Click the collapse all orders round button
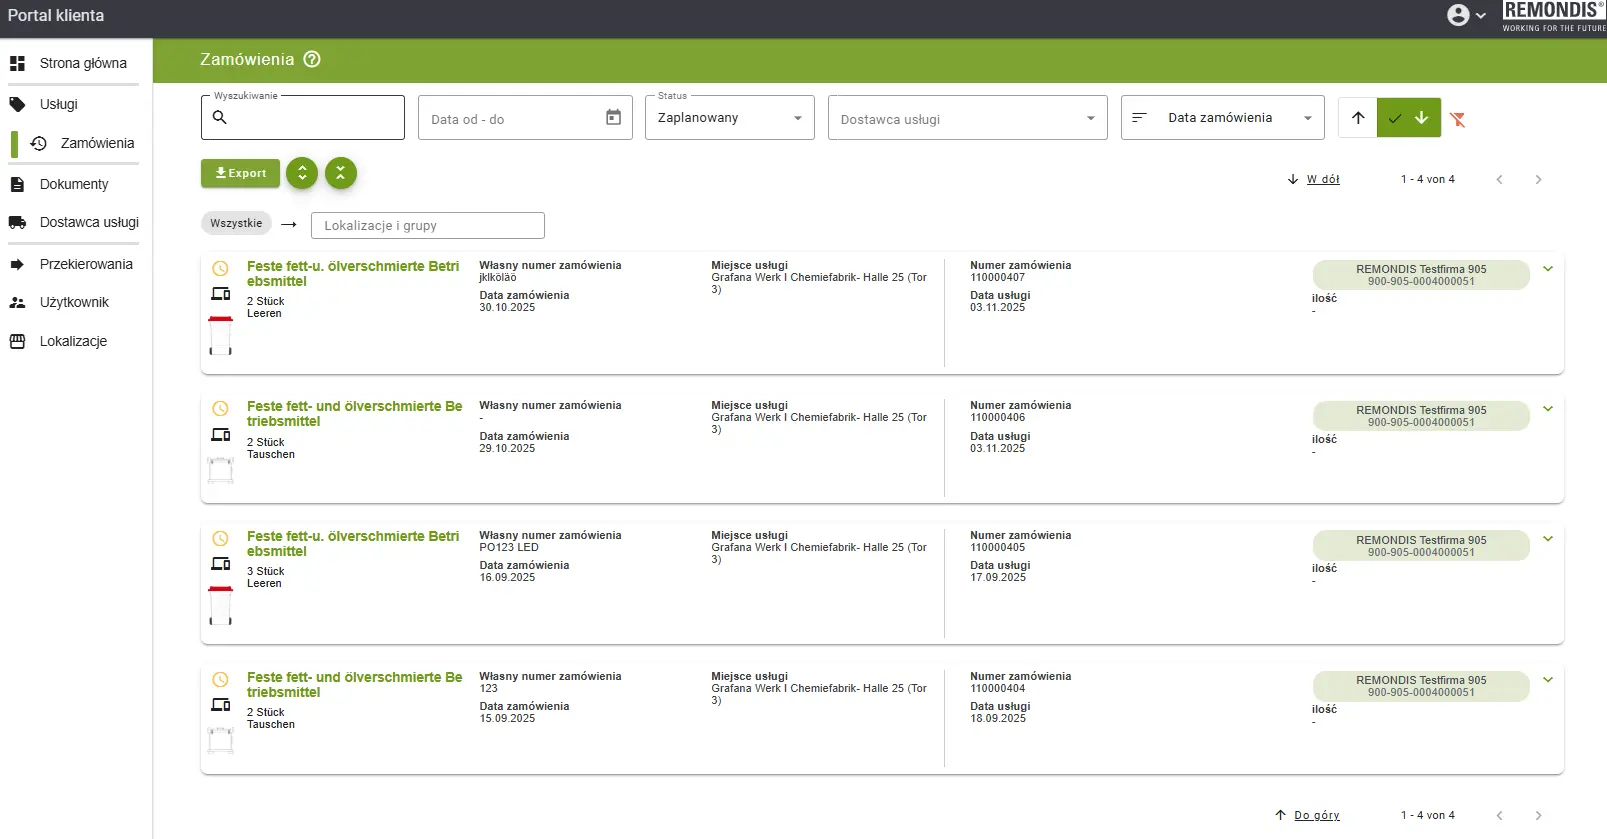Image resolution: width=1607 pixels, height=839 pixels. point(341,173)
